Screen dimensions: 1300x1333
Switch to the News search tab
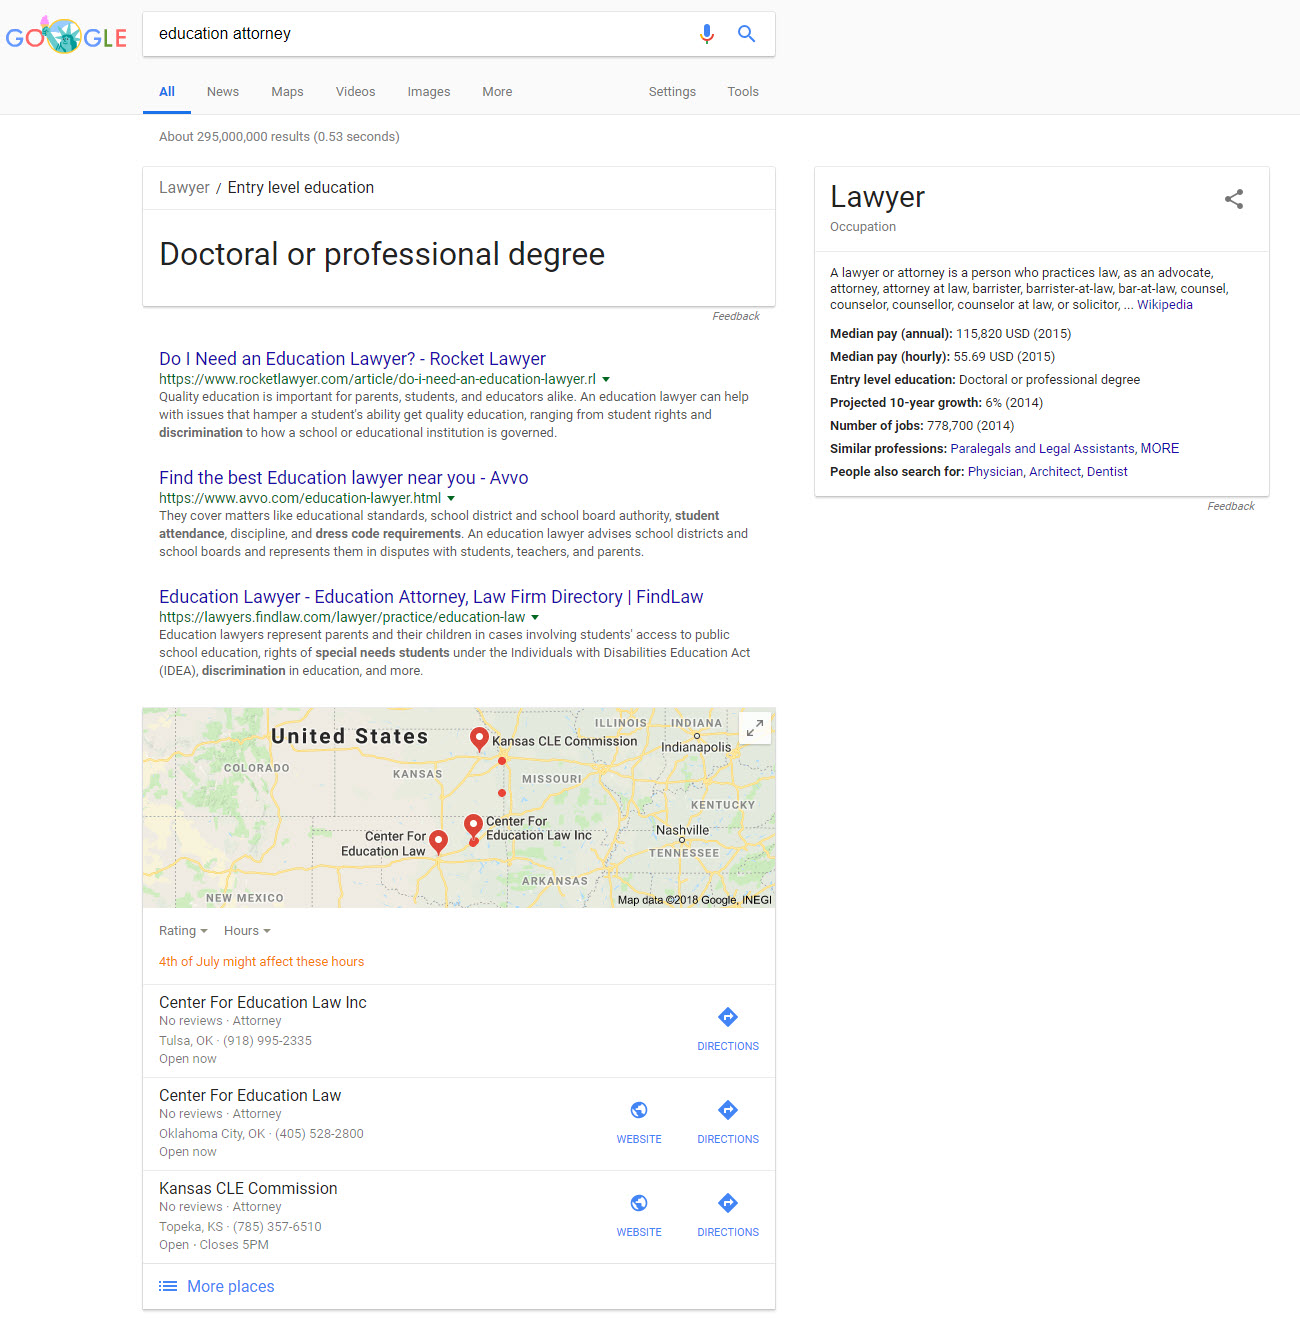(x=222, y=92)
